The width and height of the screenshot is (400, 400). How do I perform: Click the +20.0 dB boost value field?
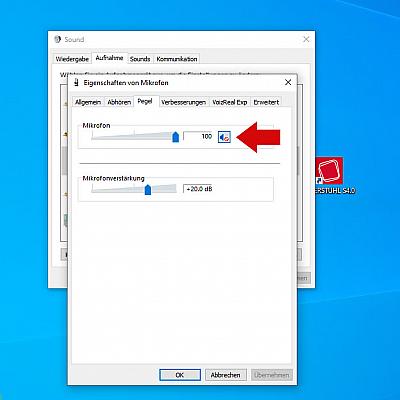pos(198,189)
